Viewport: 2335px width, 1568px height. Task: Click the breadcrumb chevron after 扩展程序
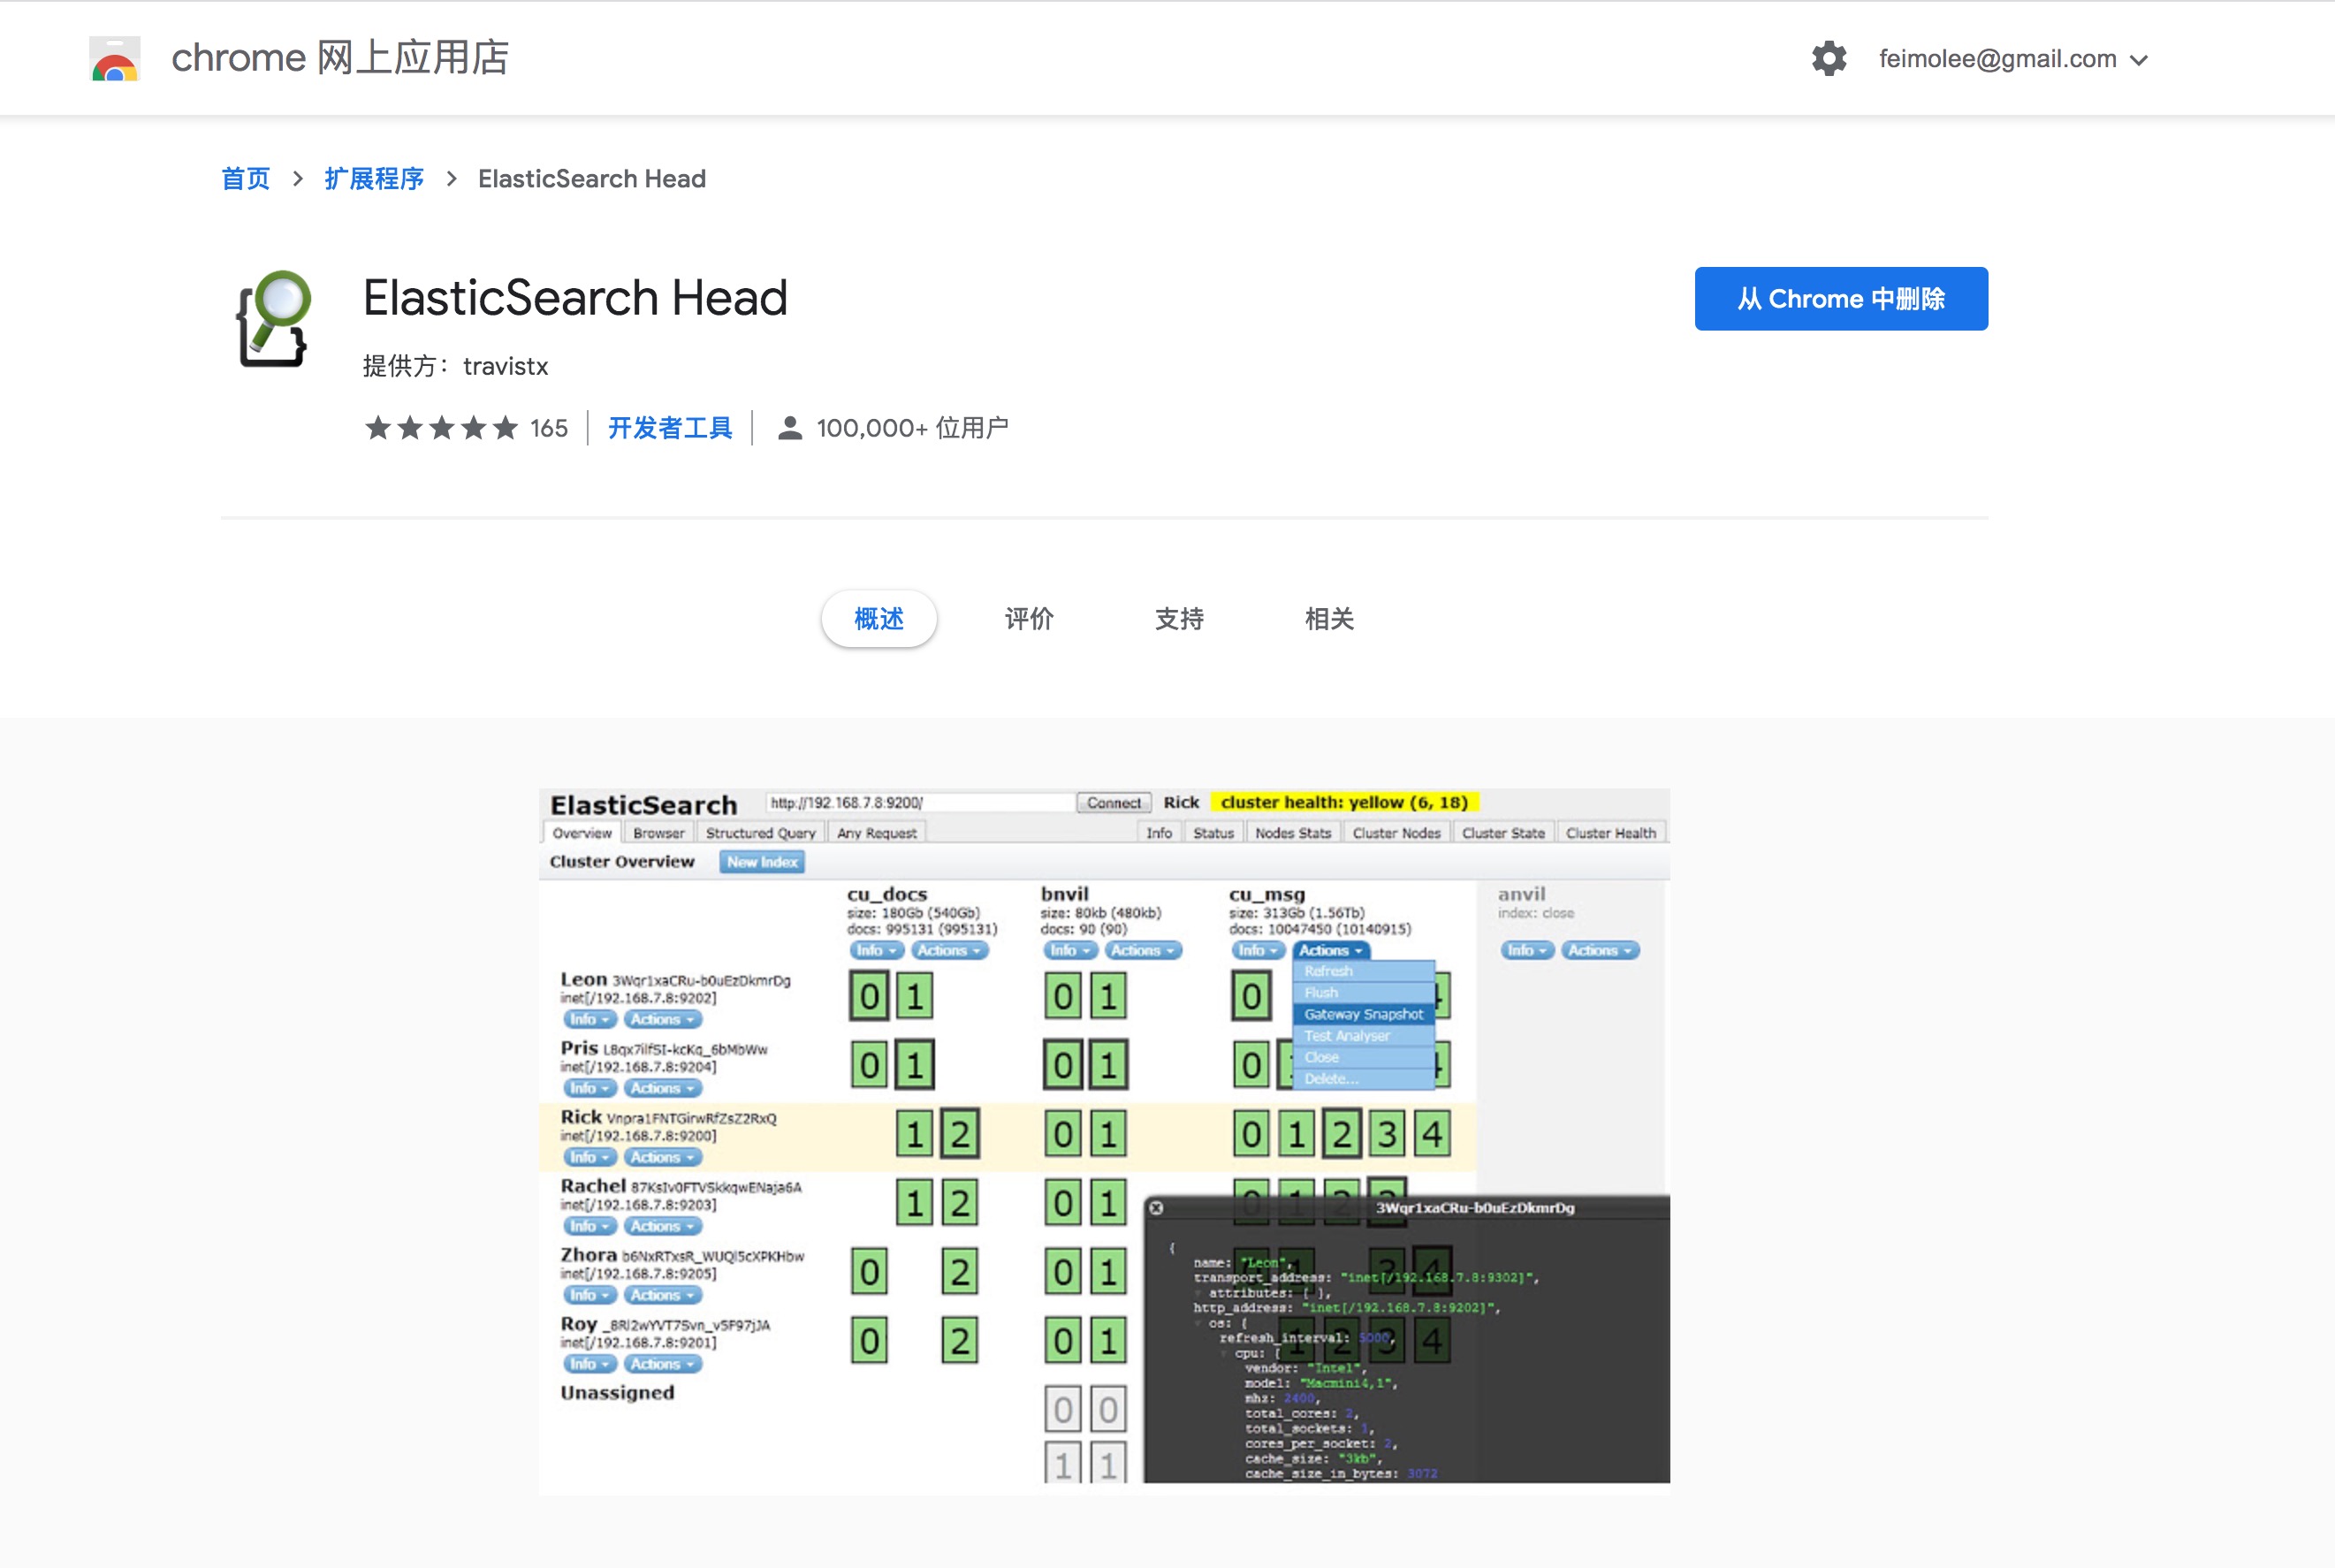click(452, 179)
